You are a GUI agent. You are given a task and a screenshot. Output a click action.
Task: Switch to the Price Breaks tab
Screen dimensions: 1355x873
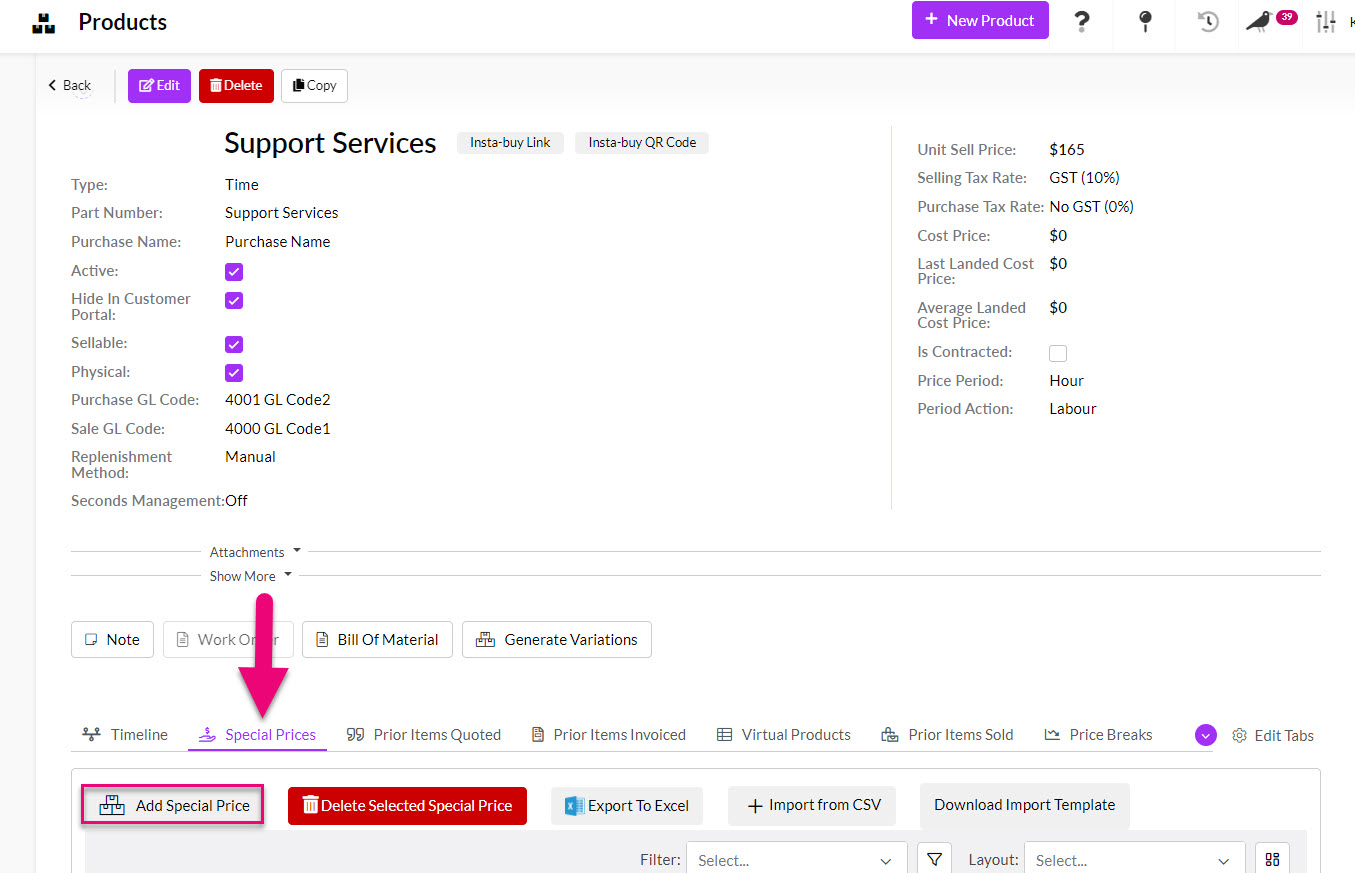1098,735
